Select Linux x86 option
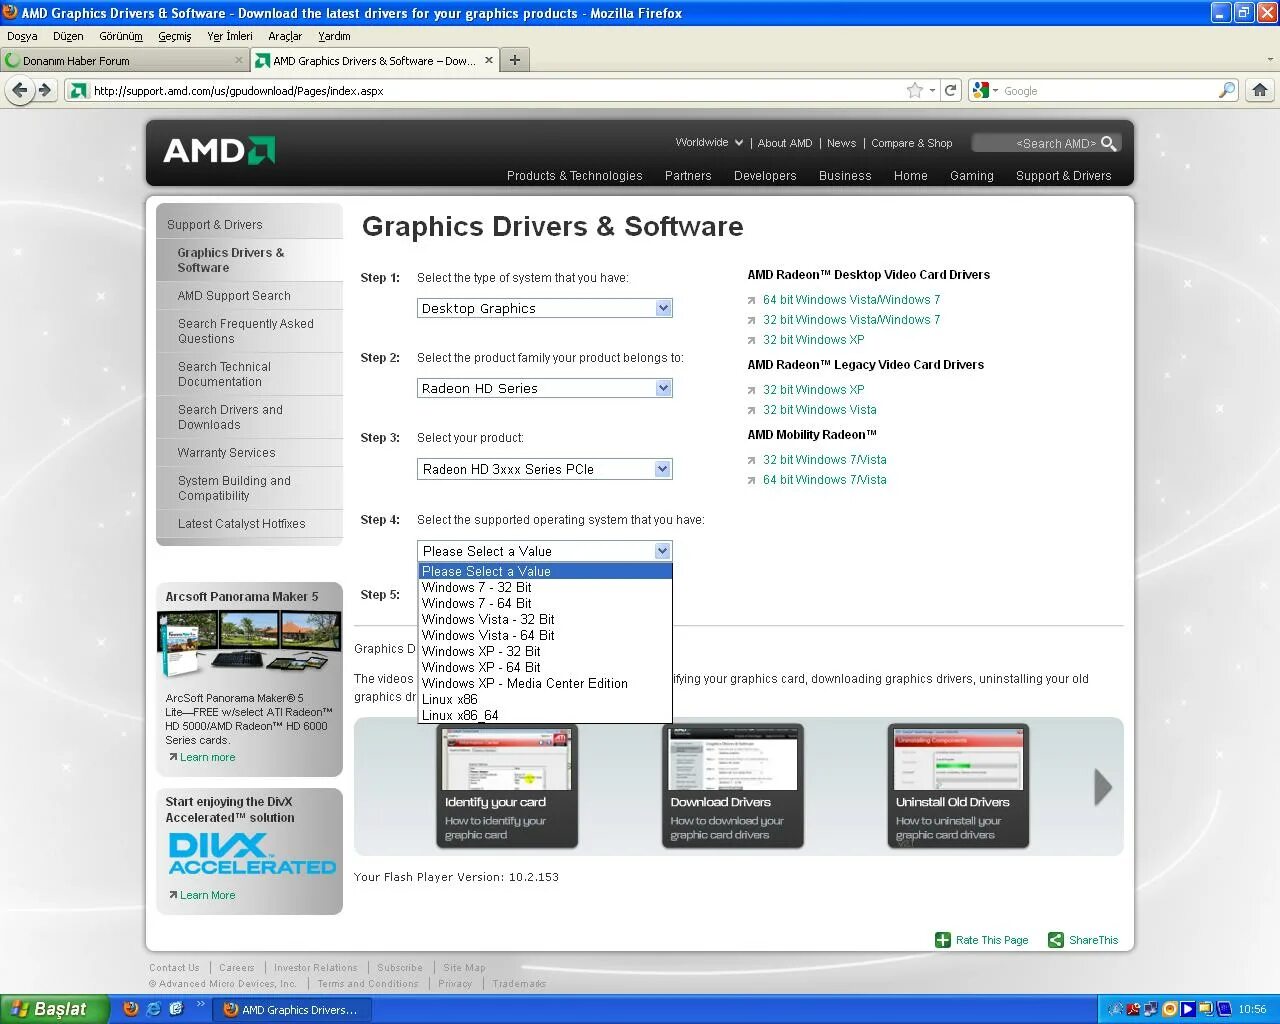The width and height of the screenshot is (1280, 1024). pyautogui.click(x=545, y=699)
